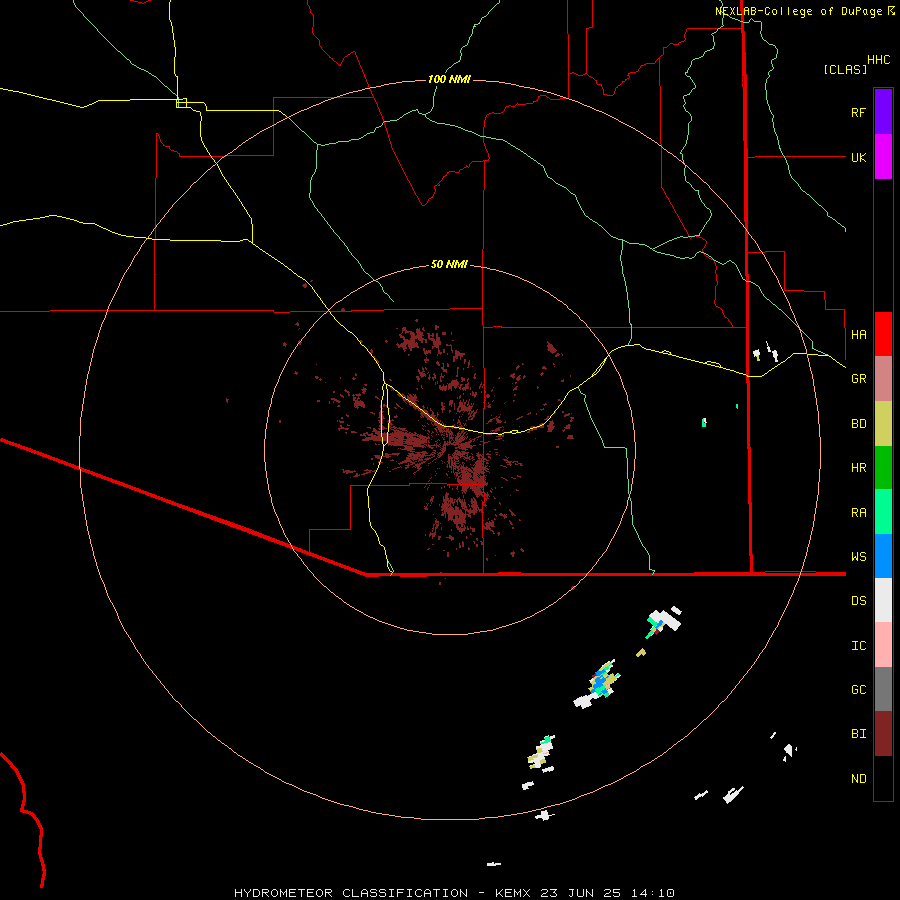Image resolution: width=900 pixels, height=900 pixels.
Task: Select the gray GC legend swatch
Action: pos(883,689)
